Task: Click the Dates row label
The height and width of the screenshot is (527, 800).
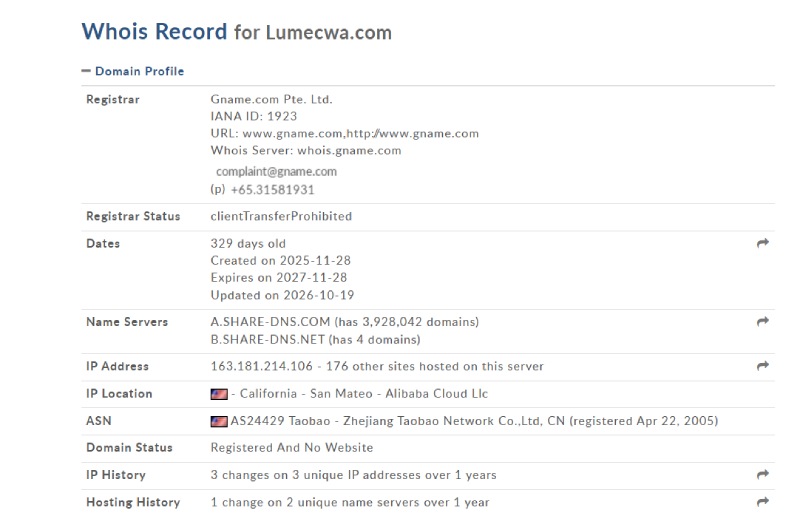Action: pos(103,243)
